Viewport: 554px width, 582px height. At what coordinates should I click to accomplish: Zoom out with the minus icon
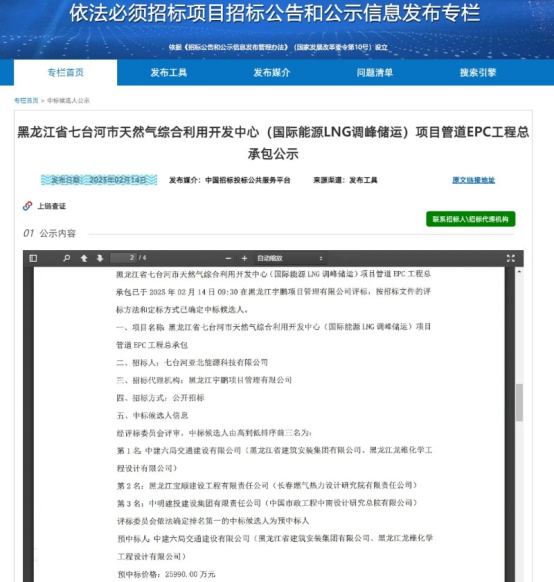(x=229, y=258)
